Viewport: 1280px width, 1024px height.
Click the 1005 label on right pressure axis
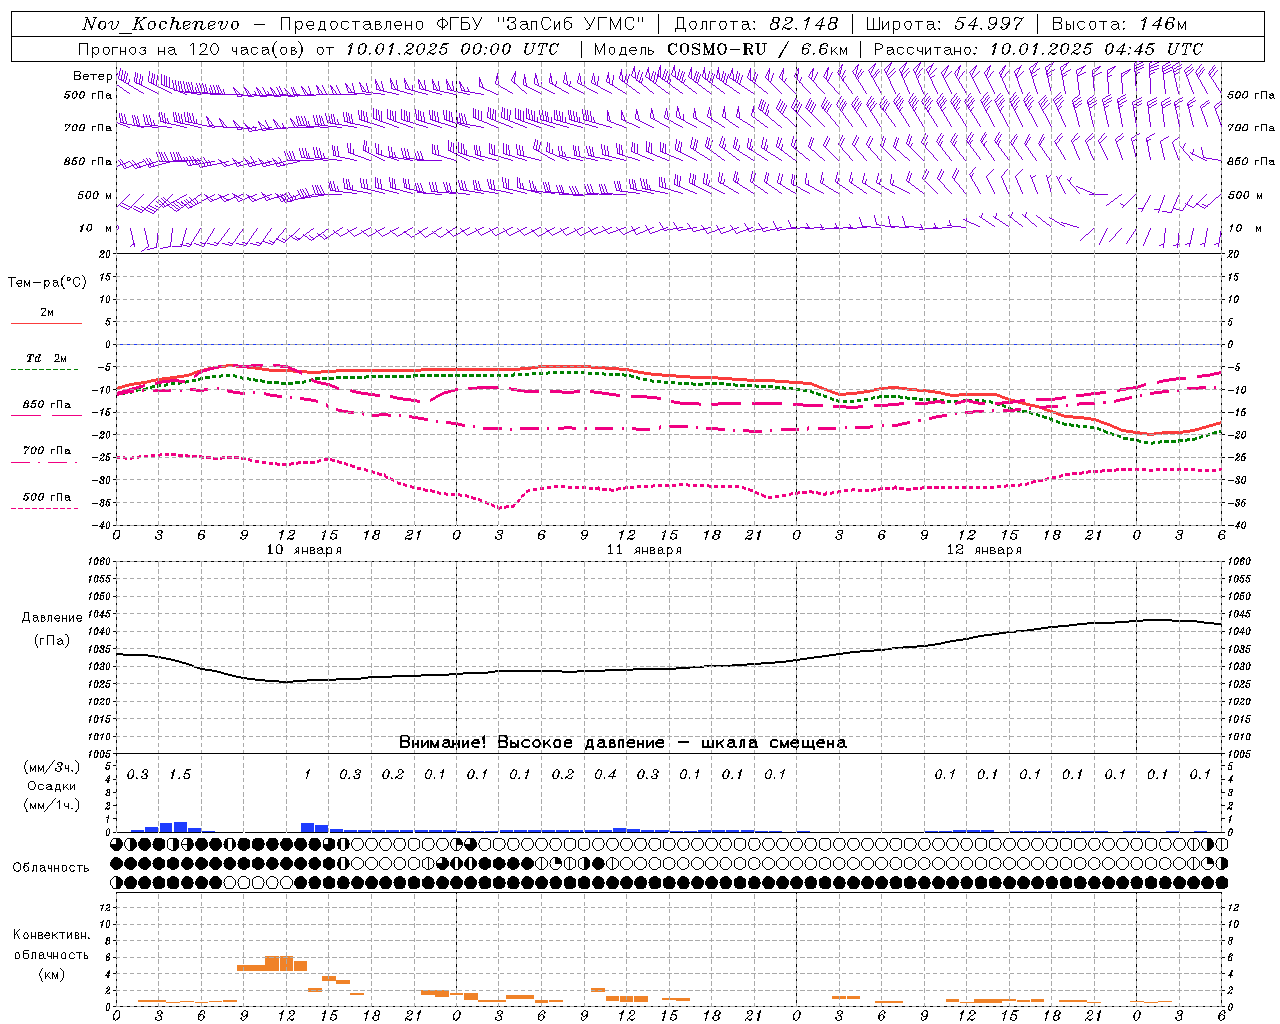pos(1241,754)
